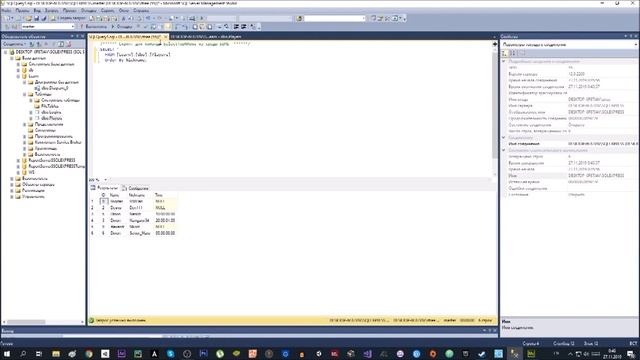Open the Соединить dropdown in Object Explorer
Image resolution: width=640 pixels, height=360 pixels.
15,44
